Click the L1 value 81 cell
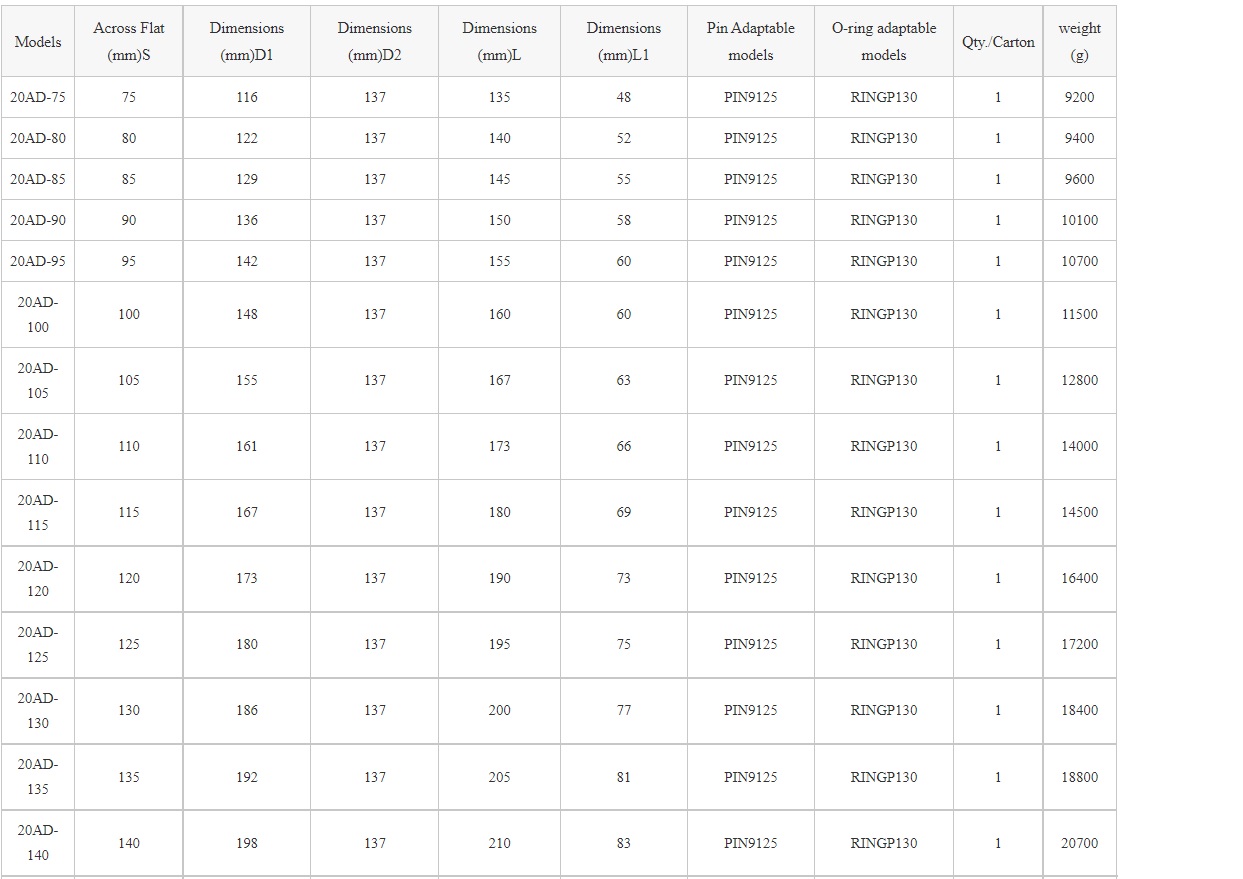This screenshot has width=1243, height=879. 624,777
